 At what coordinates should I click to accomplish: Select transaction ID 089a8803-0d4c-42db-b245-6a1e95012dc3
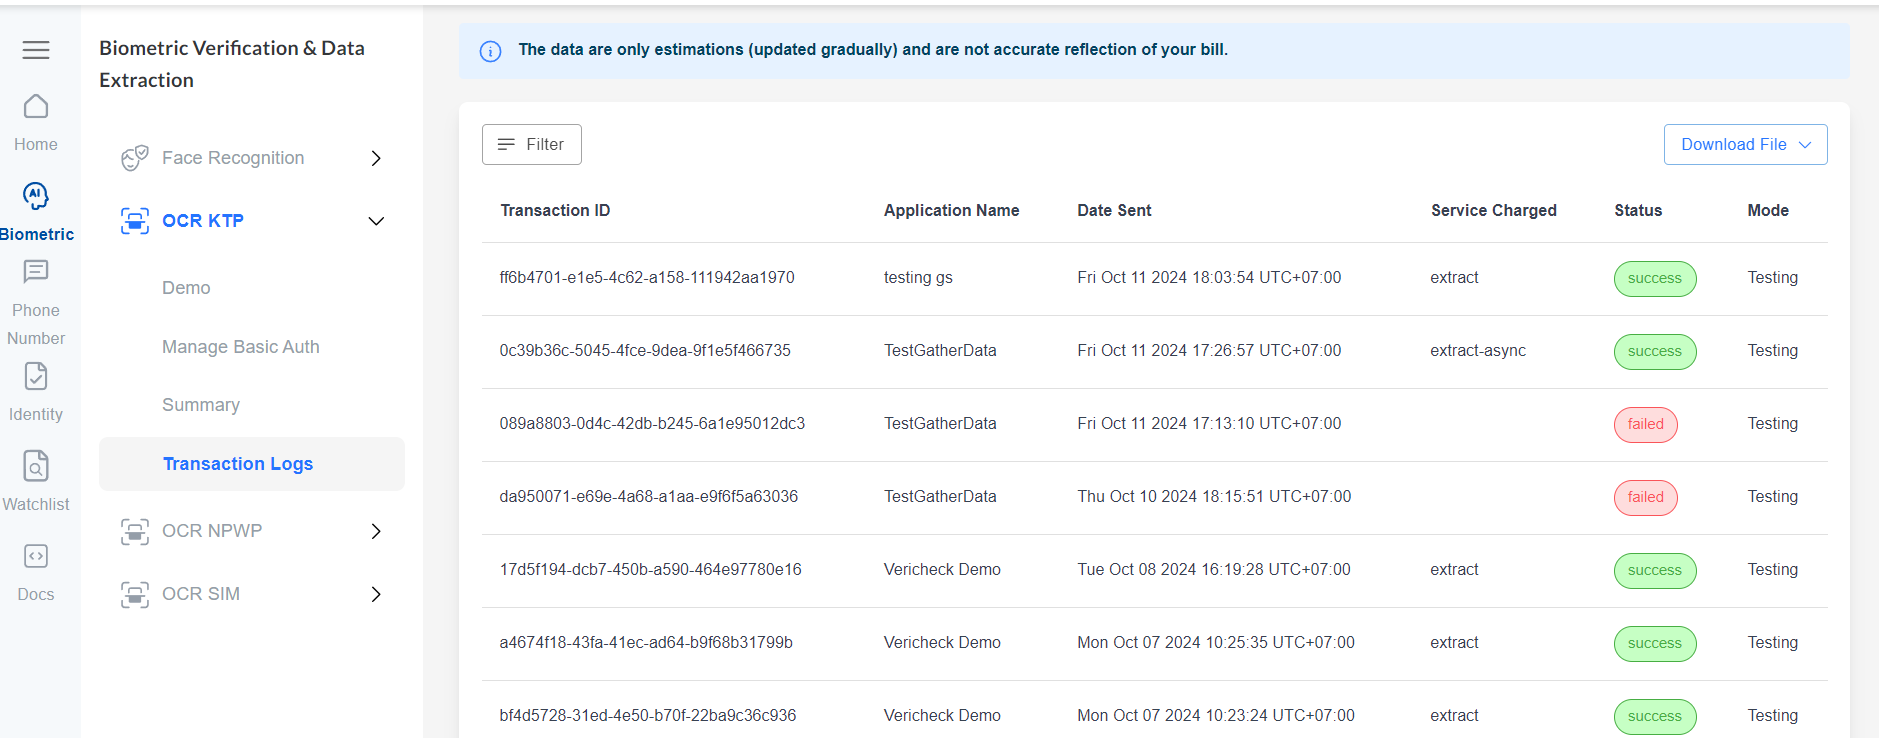652,424
